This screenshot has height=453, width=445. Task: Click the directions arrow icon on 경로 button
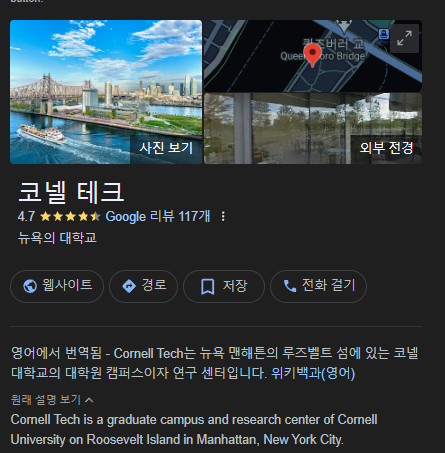pos(129,286)
